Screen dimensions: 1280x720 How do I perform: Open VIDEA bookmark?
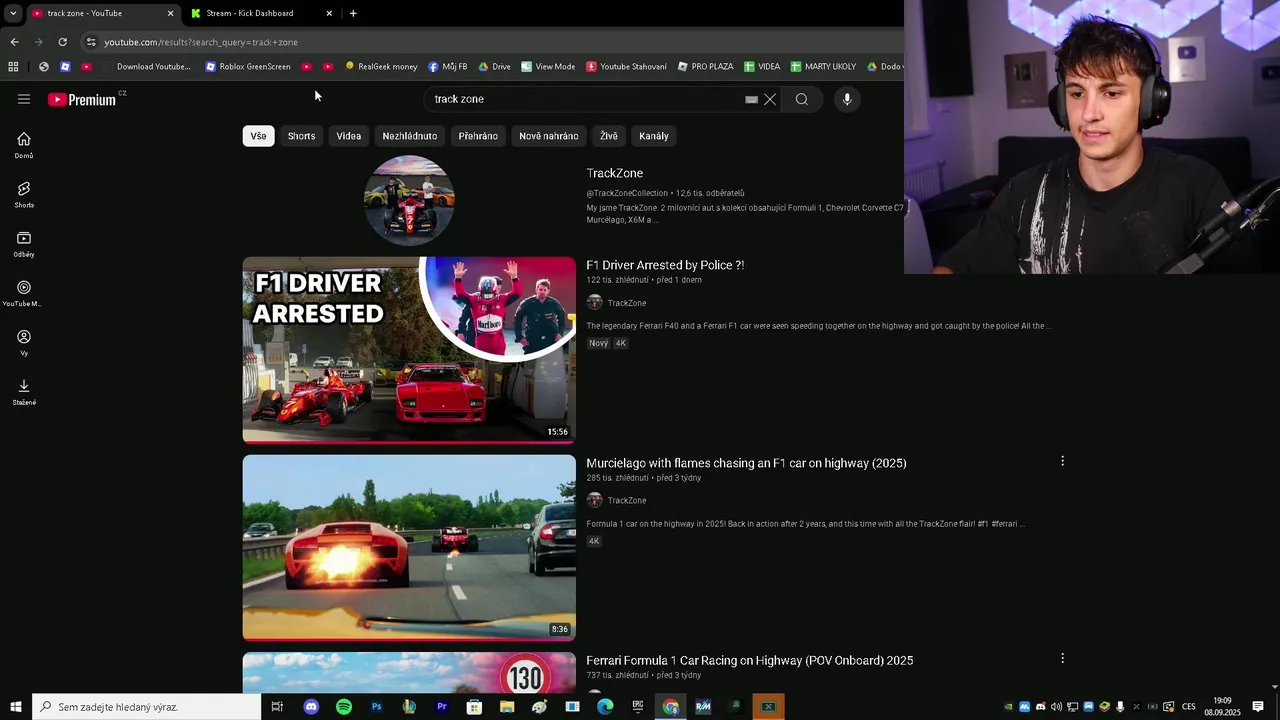[x=762, y=66]
